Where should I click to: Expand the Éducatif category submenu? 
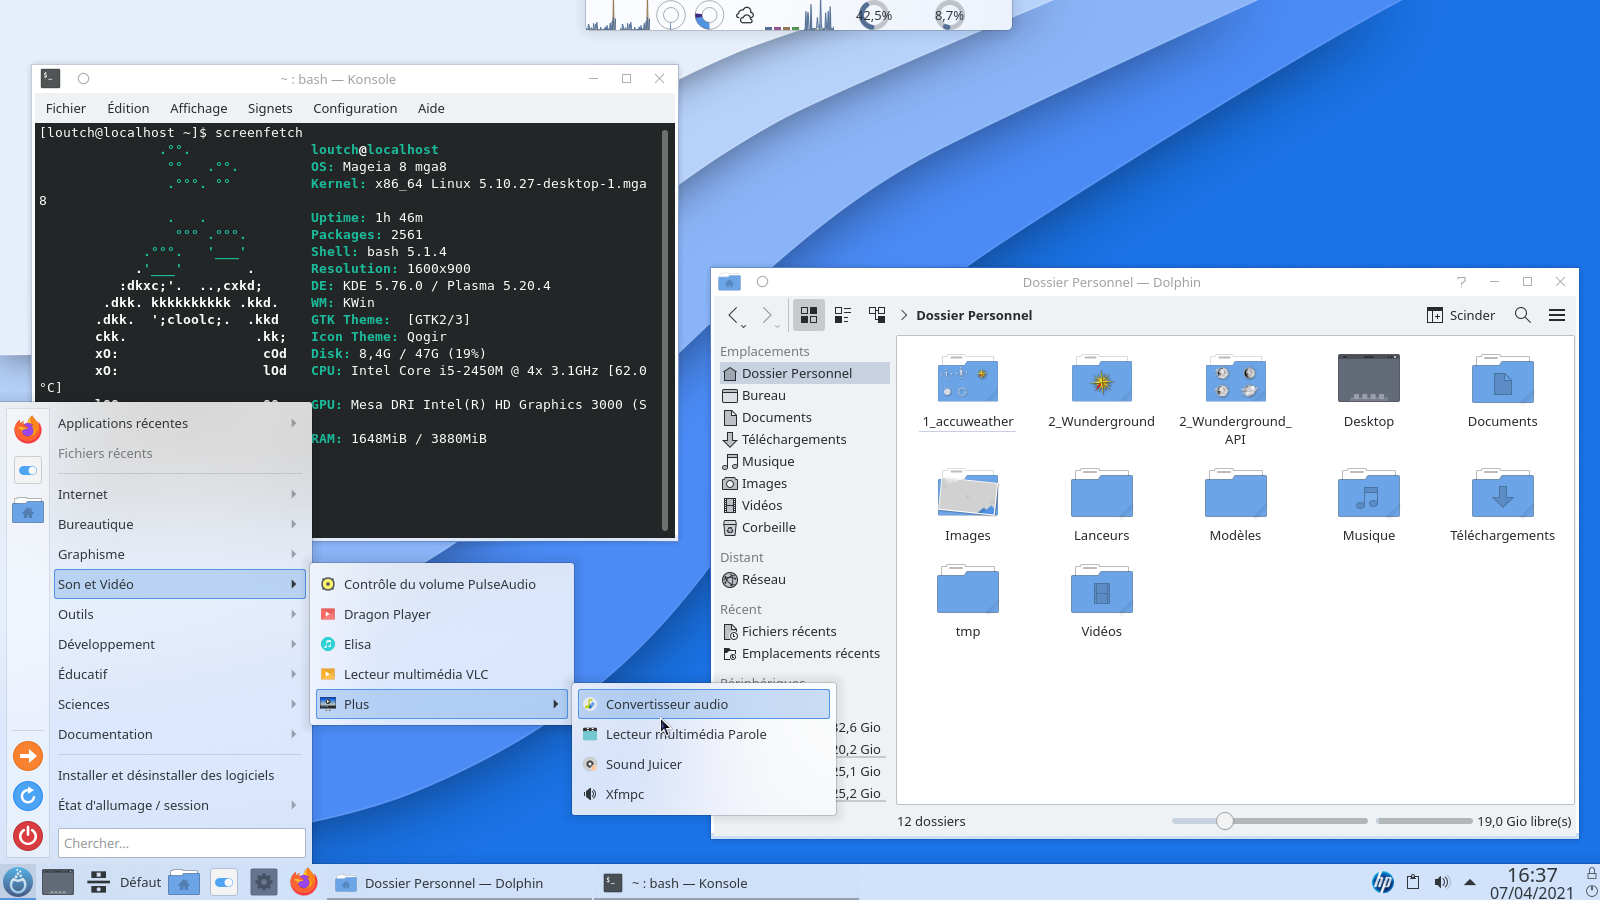click(178, 674)
